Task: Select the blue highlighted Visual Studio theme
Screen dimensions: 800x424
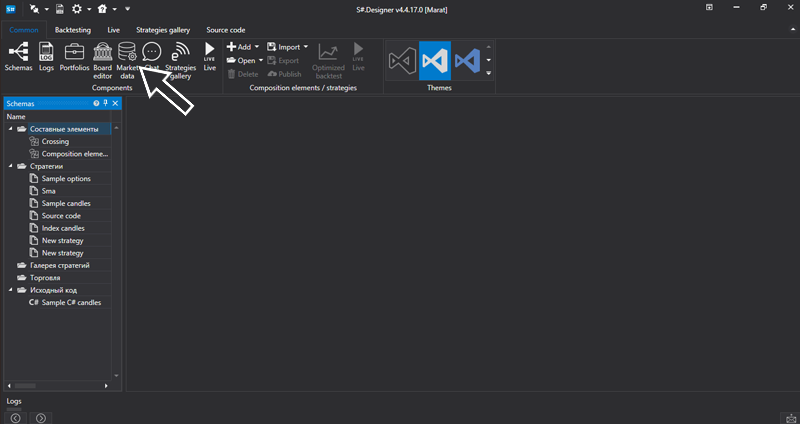Action: [x=435, y=62]
